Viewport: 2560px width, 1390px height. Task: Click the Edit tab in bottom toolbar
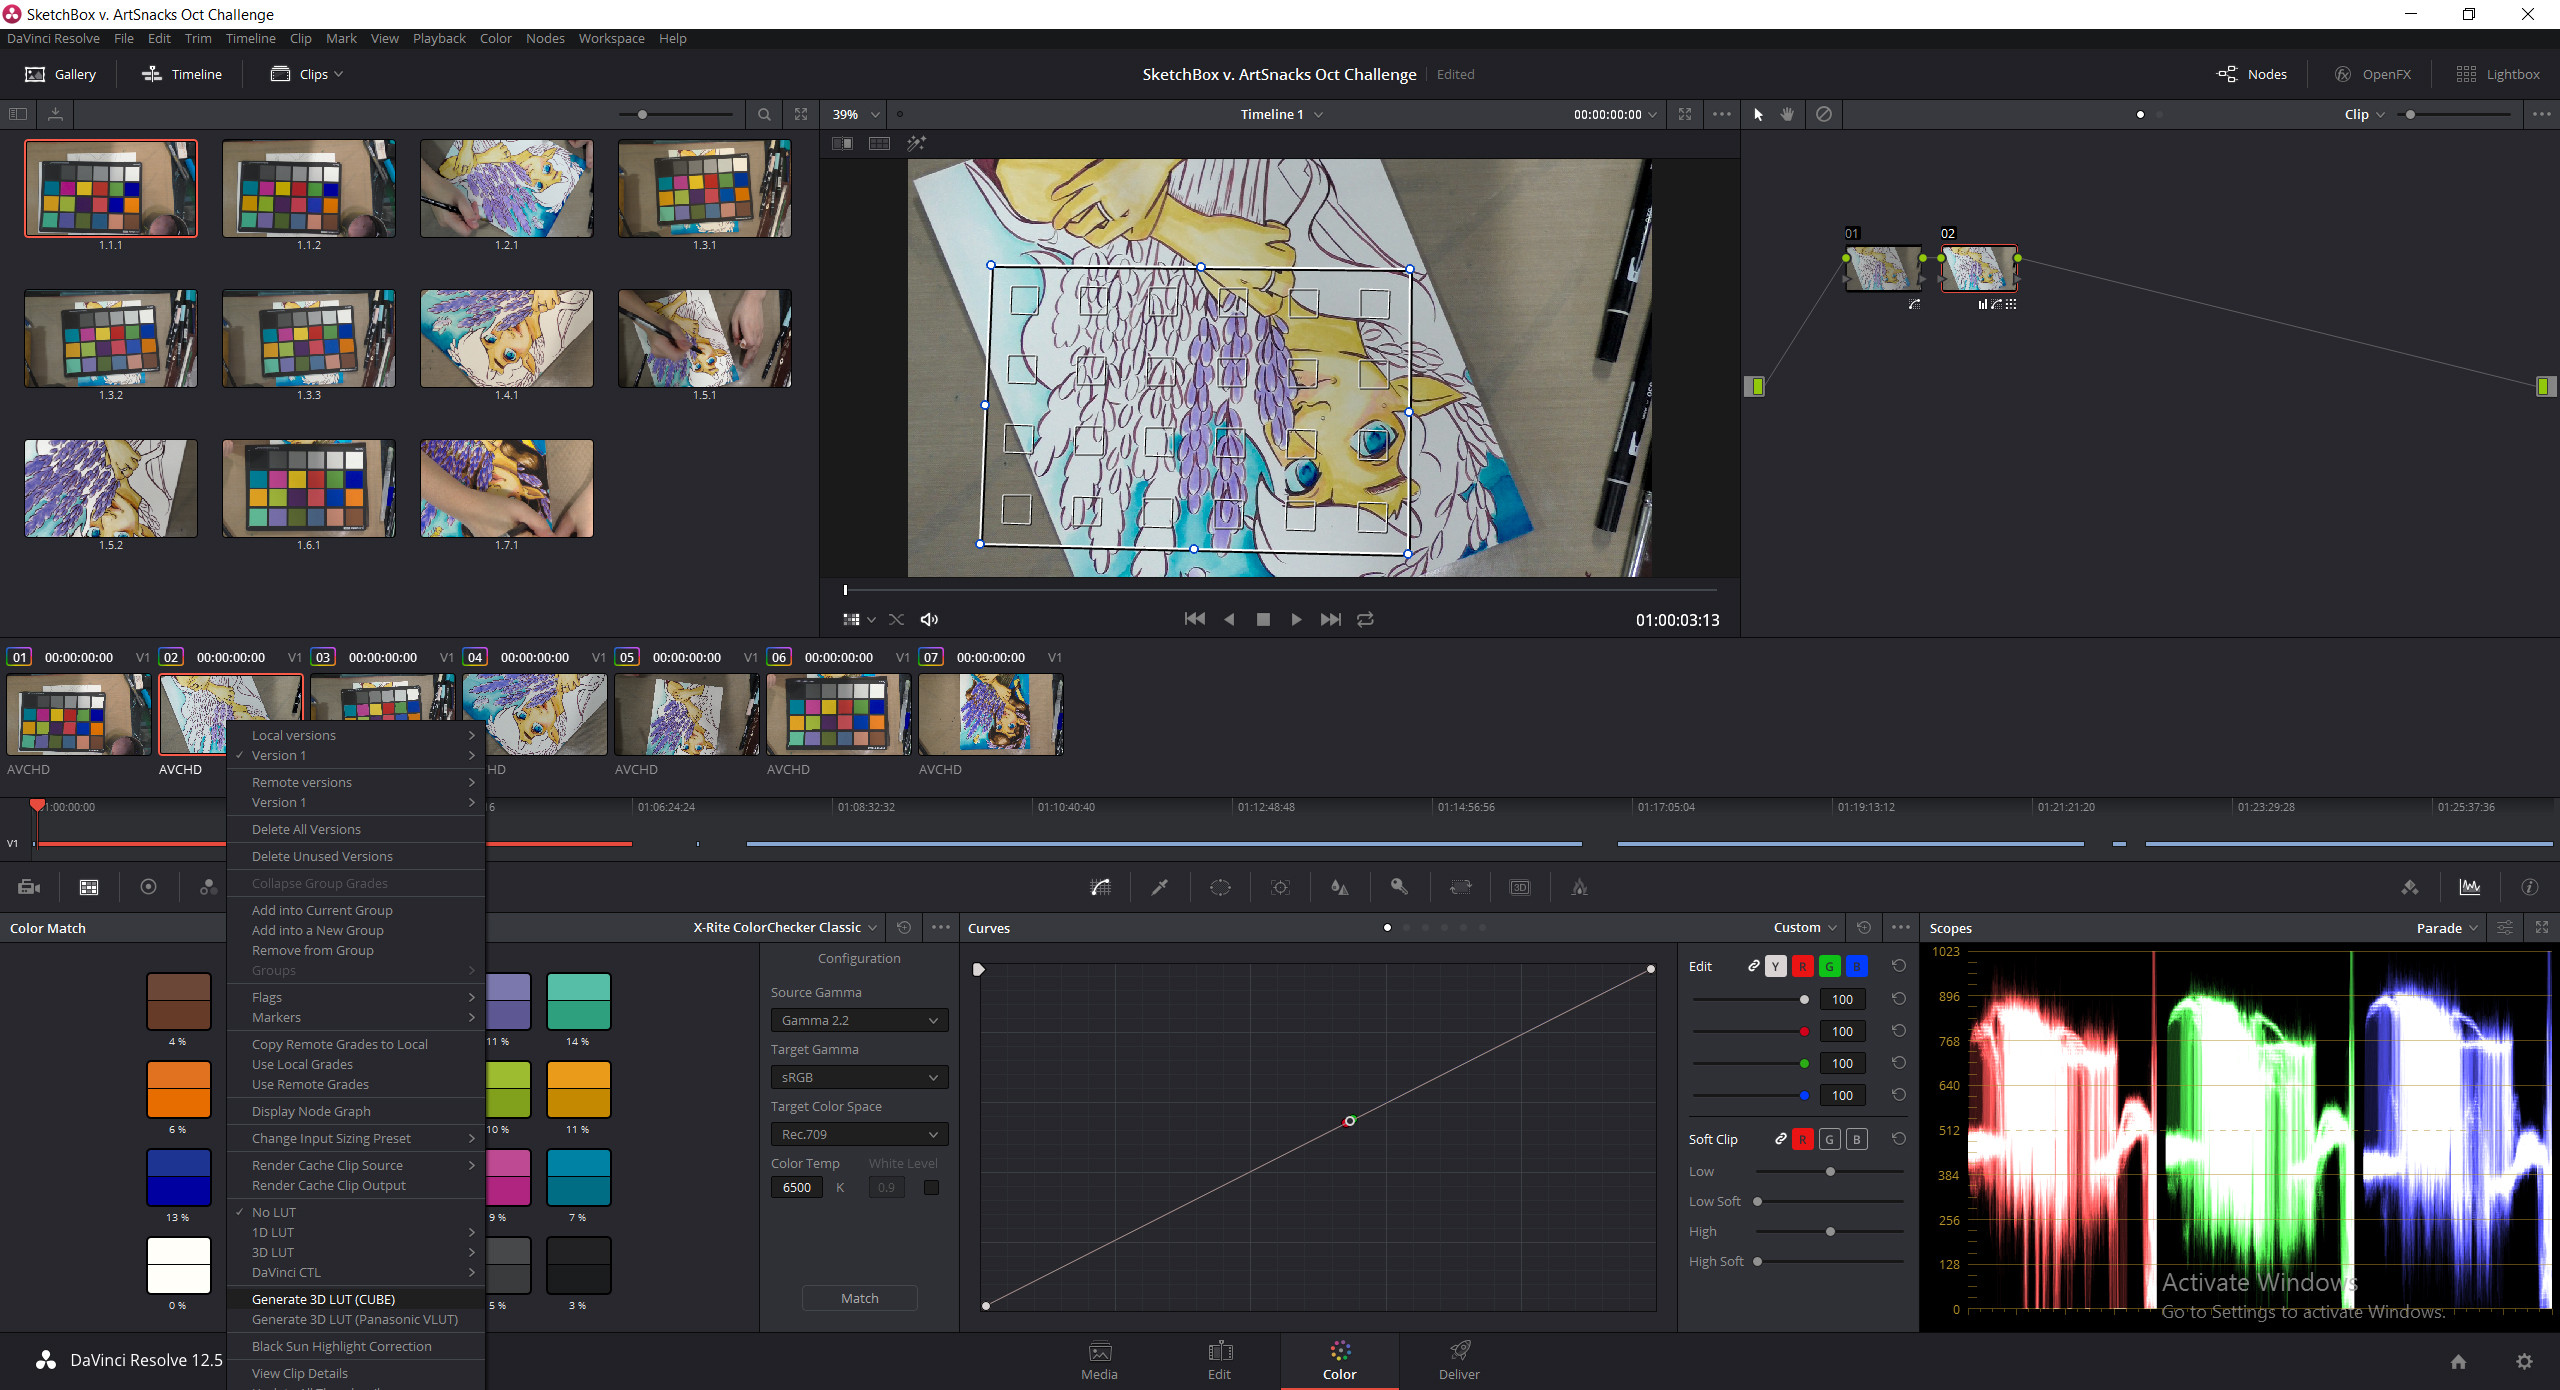point(1217,1361)
